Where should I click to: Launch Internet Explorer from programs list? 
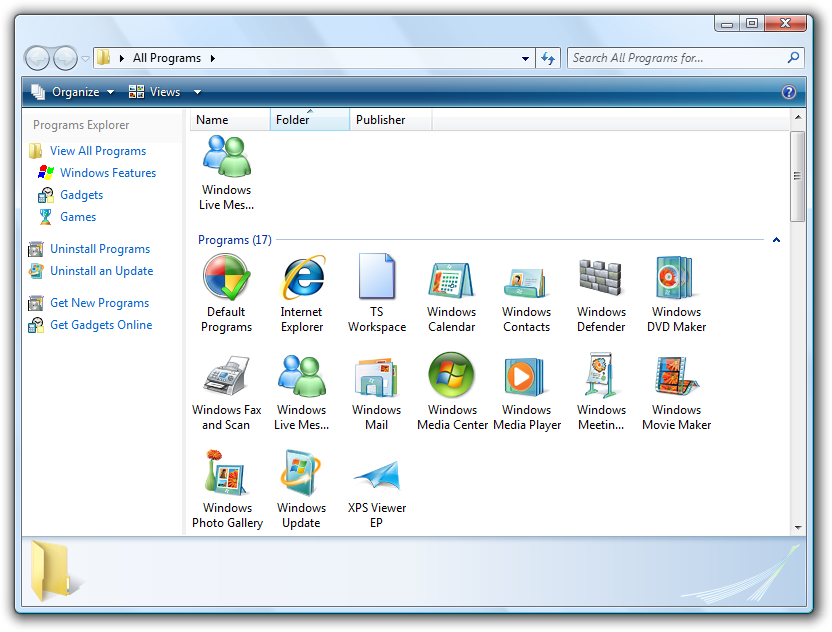(x=302, y=278)
